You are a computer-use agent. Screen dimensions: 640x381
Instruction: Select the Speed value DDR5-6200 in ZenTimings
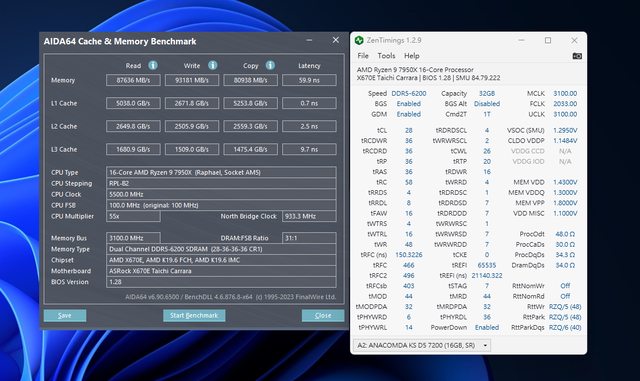[x=409, y=94]
